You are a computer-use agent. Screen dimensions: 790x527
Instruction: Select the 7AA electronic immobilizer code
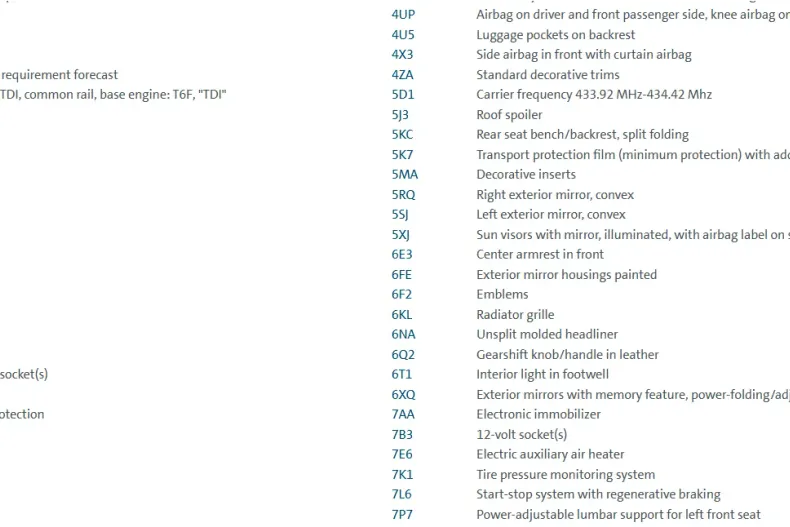pos(402,415)
